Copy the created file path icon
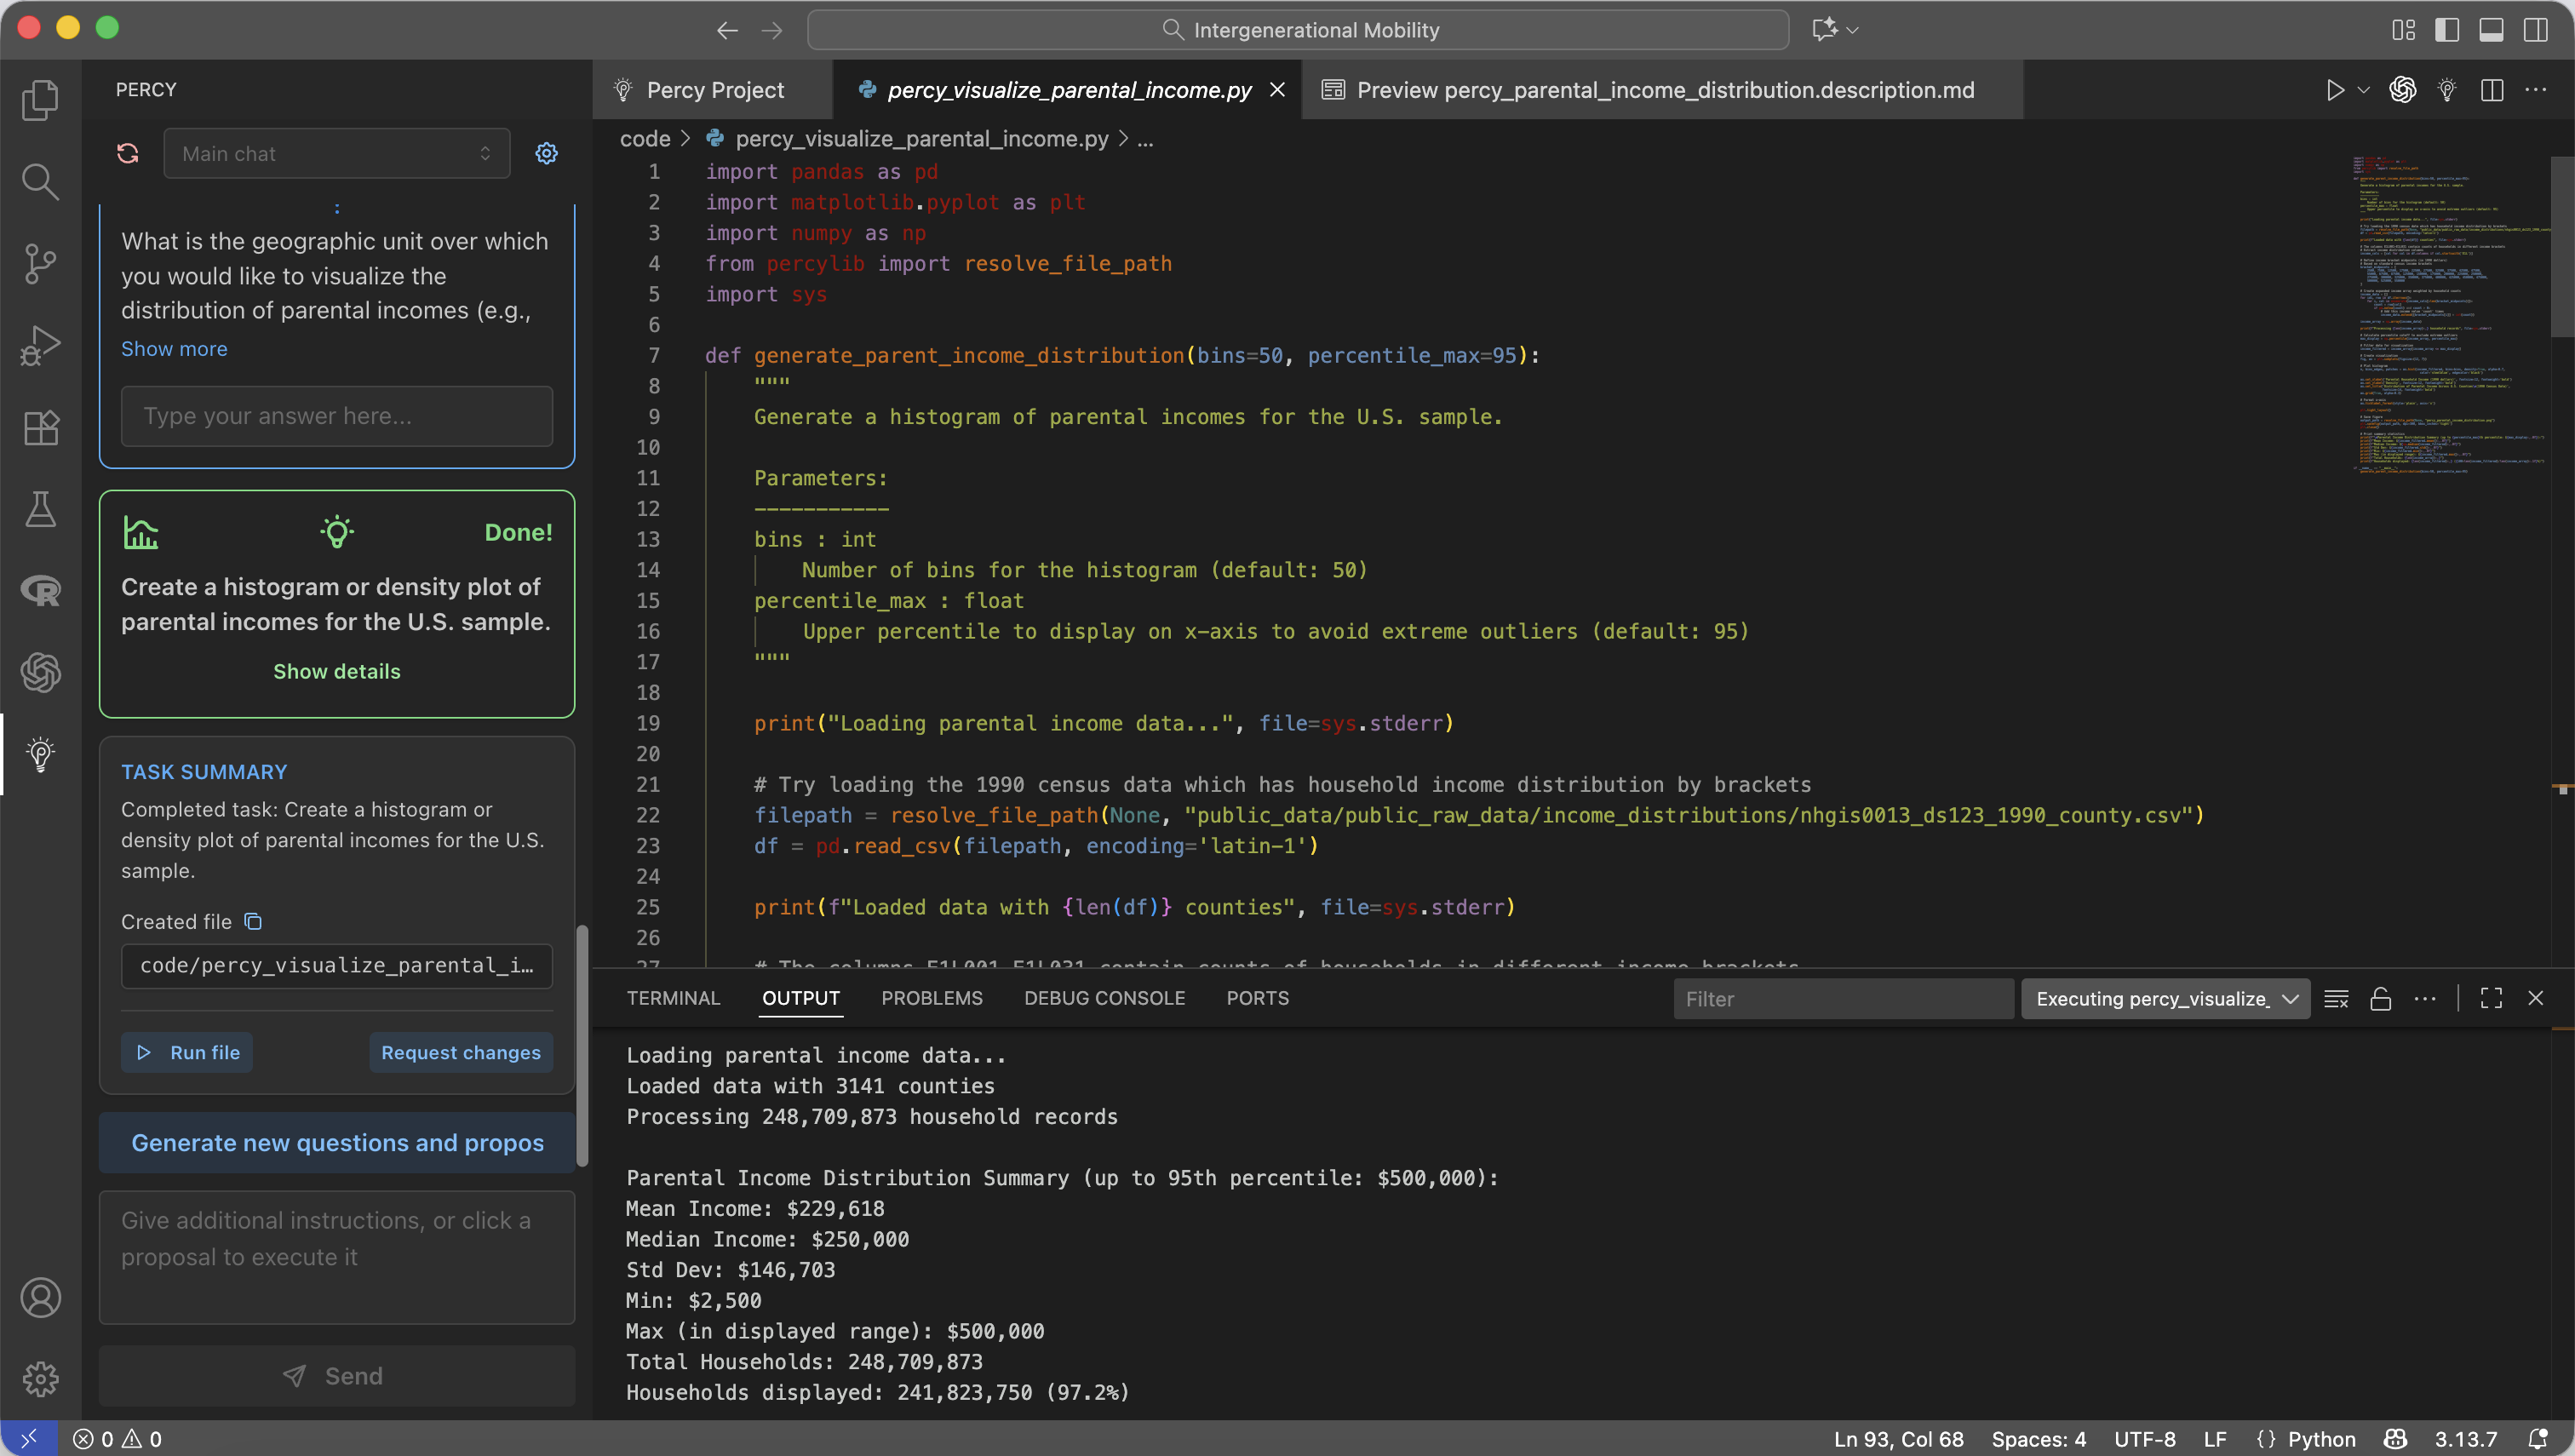 tap(253, 921)
